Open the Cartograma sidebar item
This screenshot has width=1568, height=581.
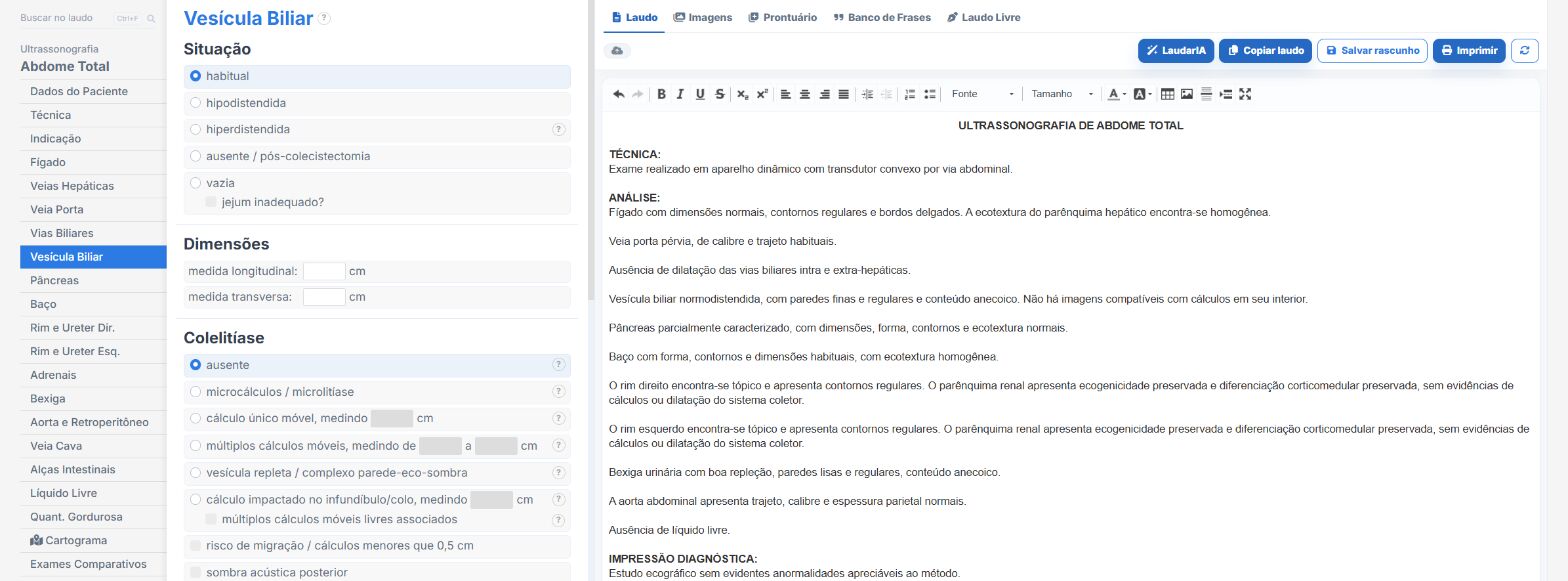pos(93,540)
